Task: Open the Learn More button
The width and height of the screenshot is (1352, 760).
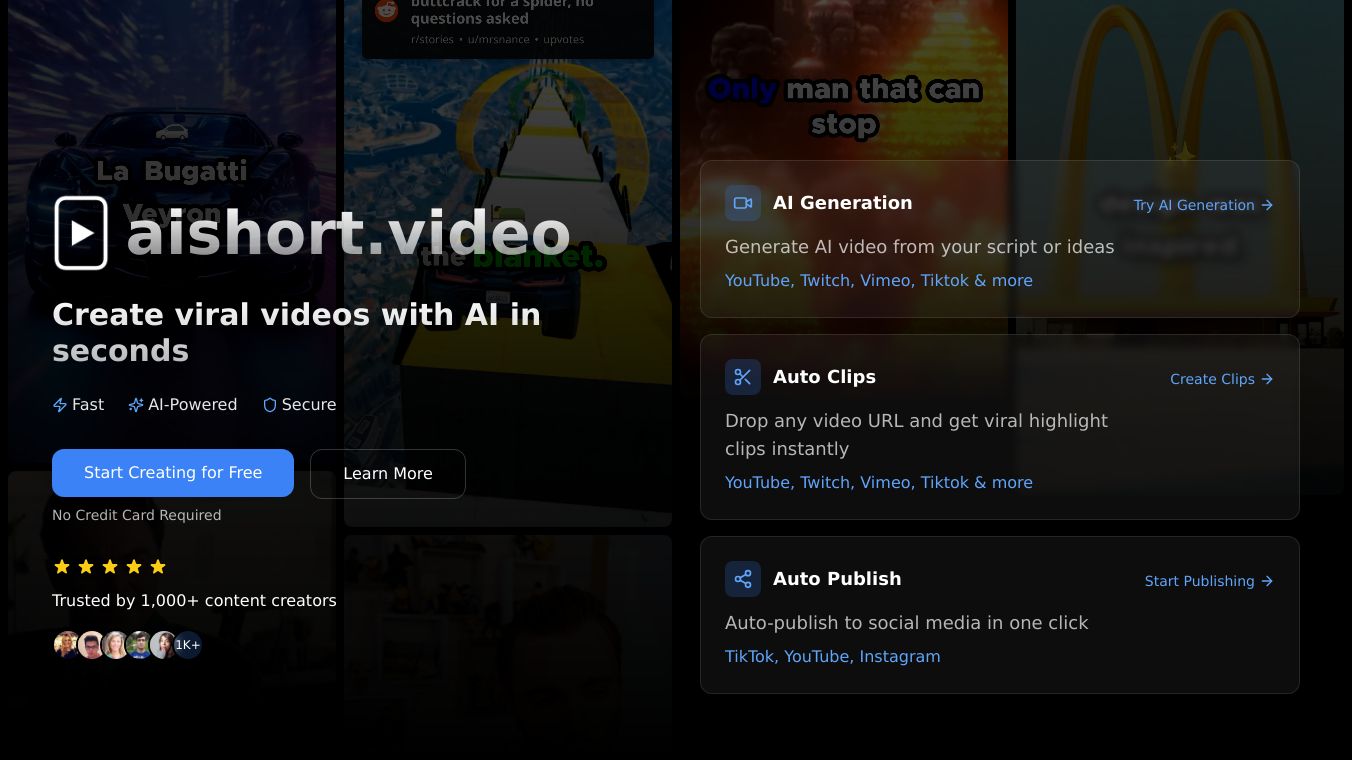Action: point(388,474)
